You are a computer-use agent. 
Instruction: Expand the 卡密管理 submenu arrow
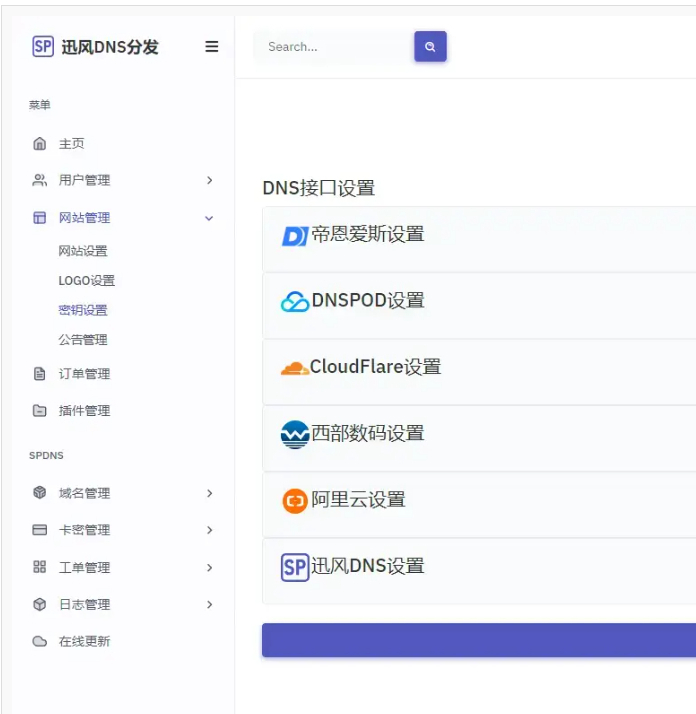[x=209, y=530]
